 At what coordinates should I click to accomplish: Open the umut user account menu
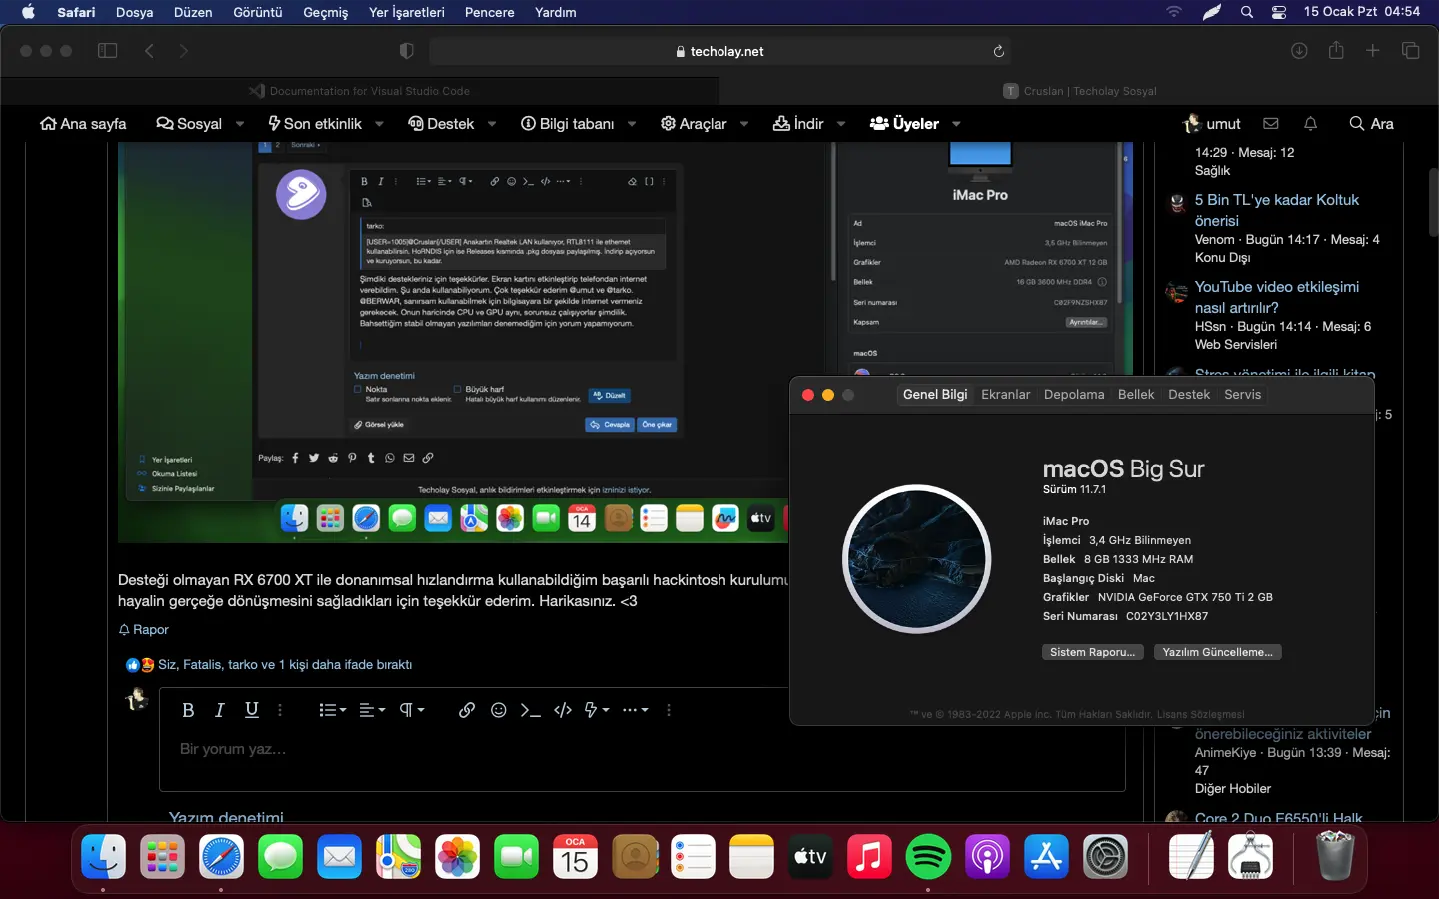[1212, 124]
